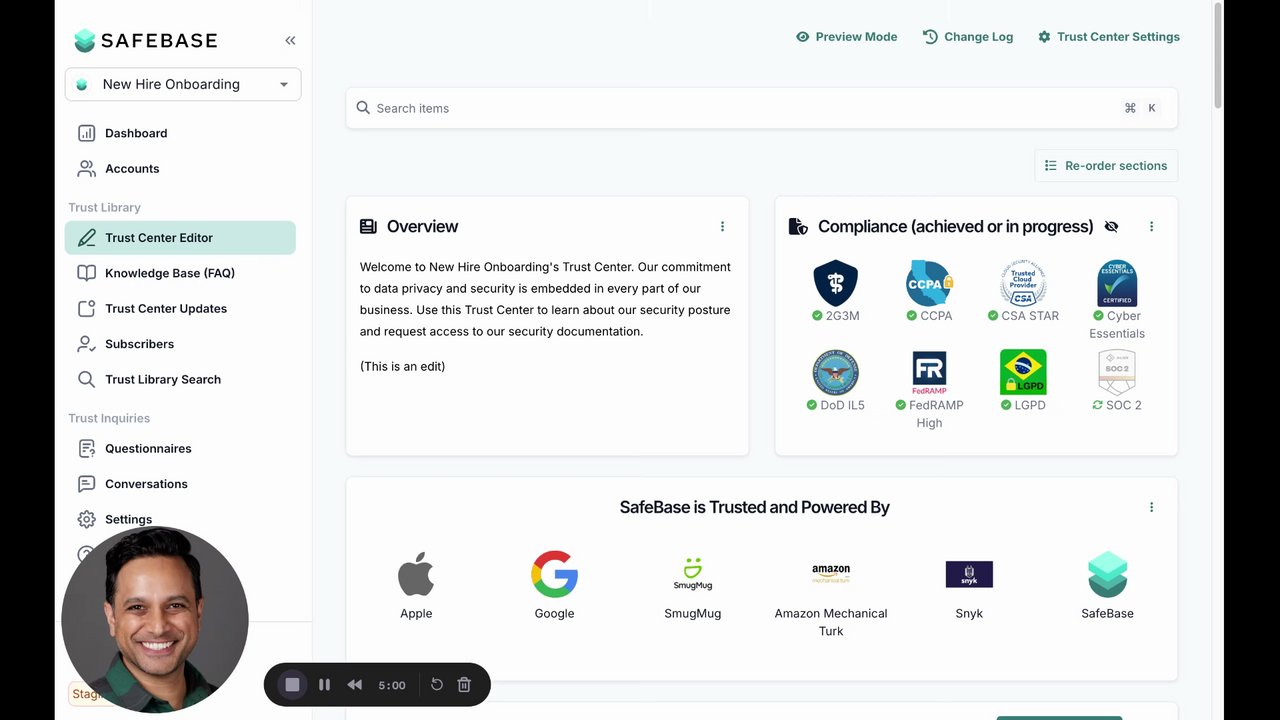Delete the recording with trash icon
This screenshot has width=1280, height=720.
(x=464, y=685)
